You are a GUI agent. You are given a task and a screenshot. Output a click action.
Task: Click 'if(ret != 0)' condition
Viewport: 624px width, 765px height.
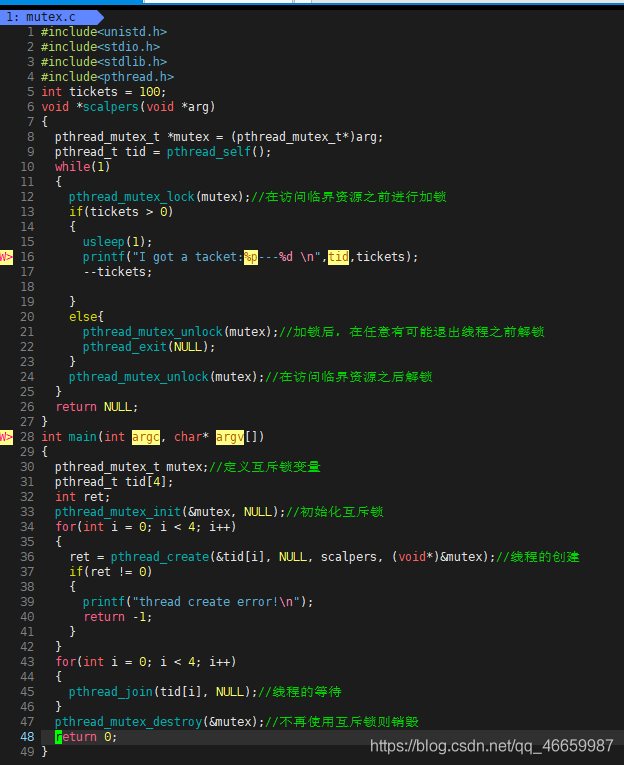(111, 572)
